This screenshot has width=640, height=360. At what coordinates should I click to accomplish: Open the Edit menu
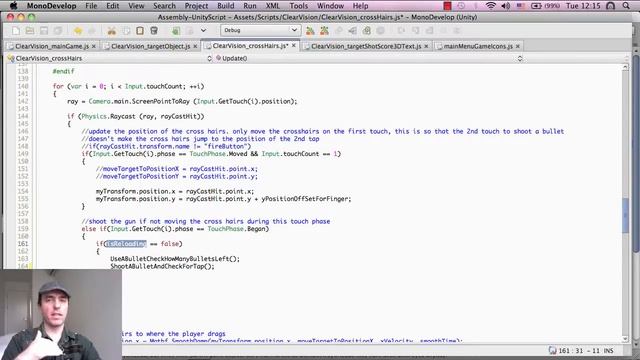click(113, 6)
